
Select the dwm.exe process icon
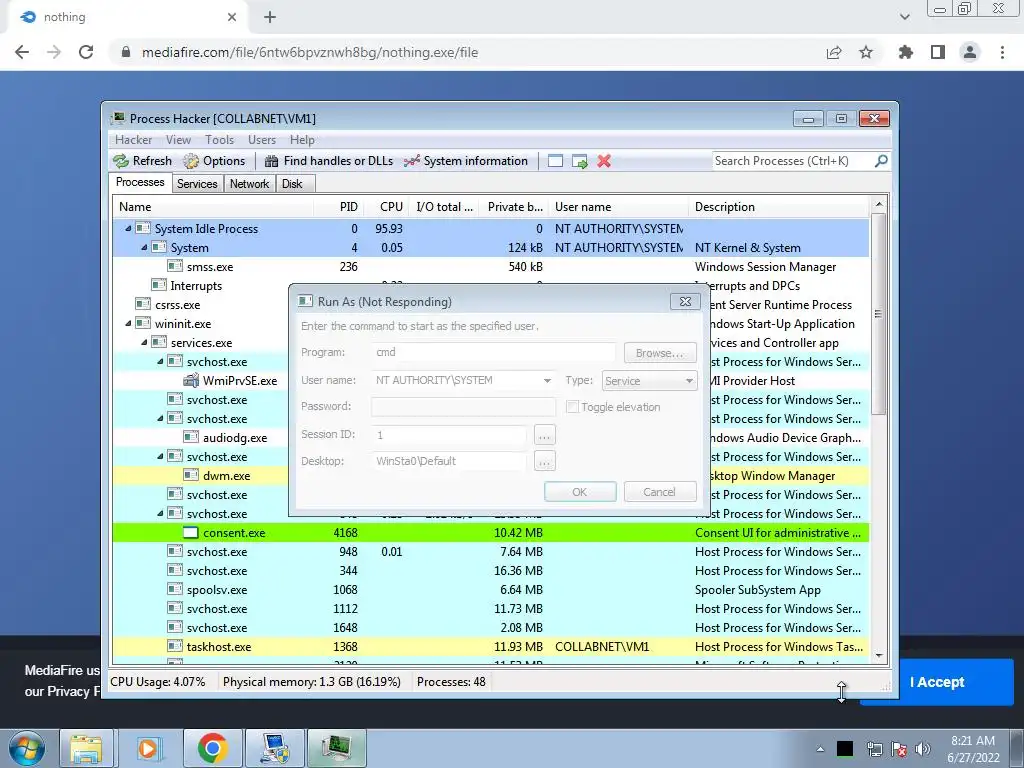pyautogui.click(x=191, y=475)
